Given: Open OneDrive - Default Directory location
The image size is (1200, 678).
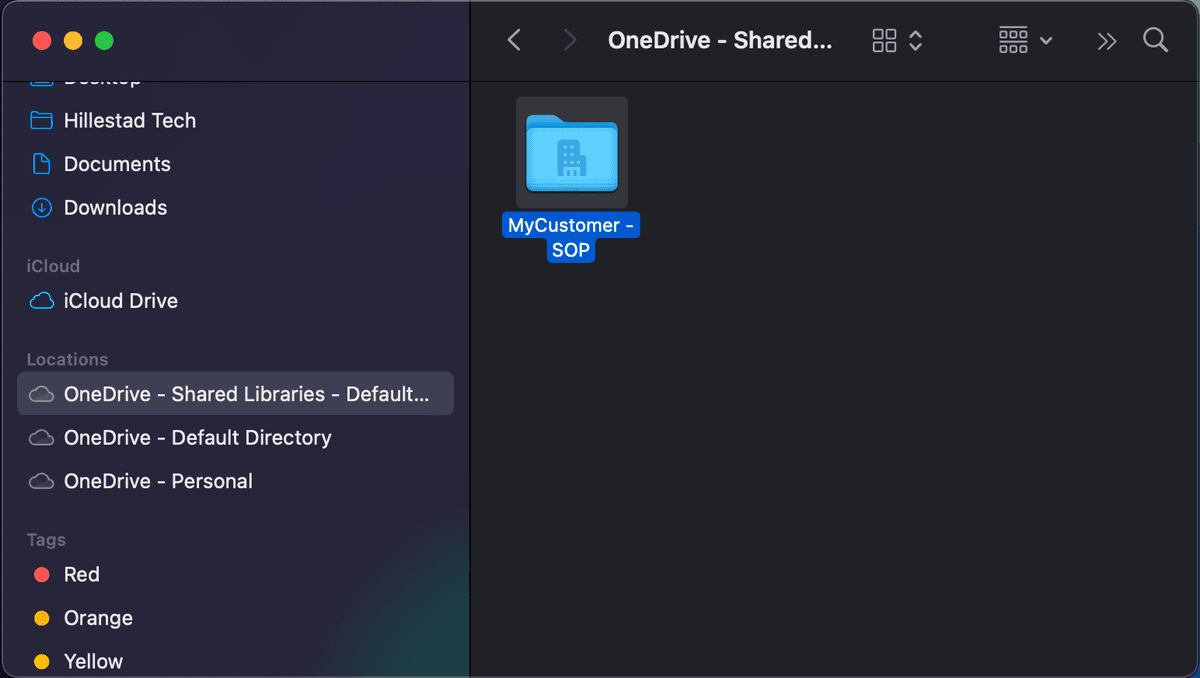Looking at the screenshot, I should coord(197,438).
